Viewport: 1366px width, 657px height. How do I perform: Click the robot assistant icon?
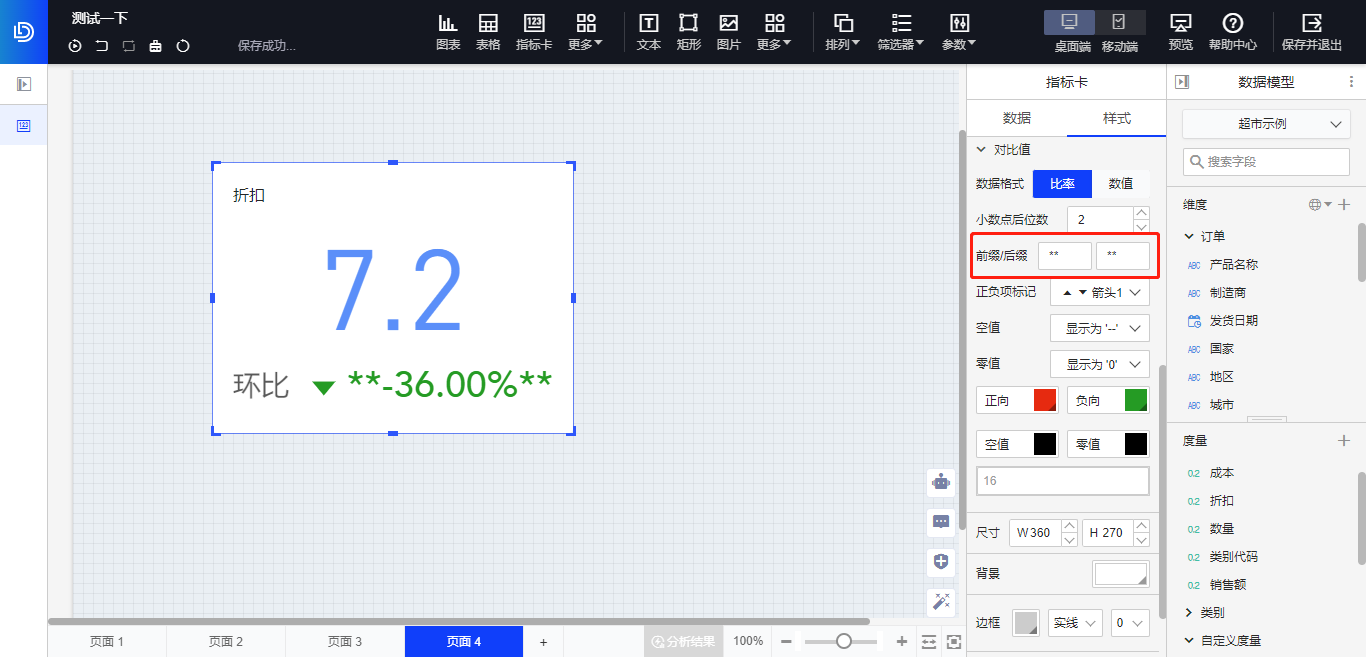tap(941, 482)
